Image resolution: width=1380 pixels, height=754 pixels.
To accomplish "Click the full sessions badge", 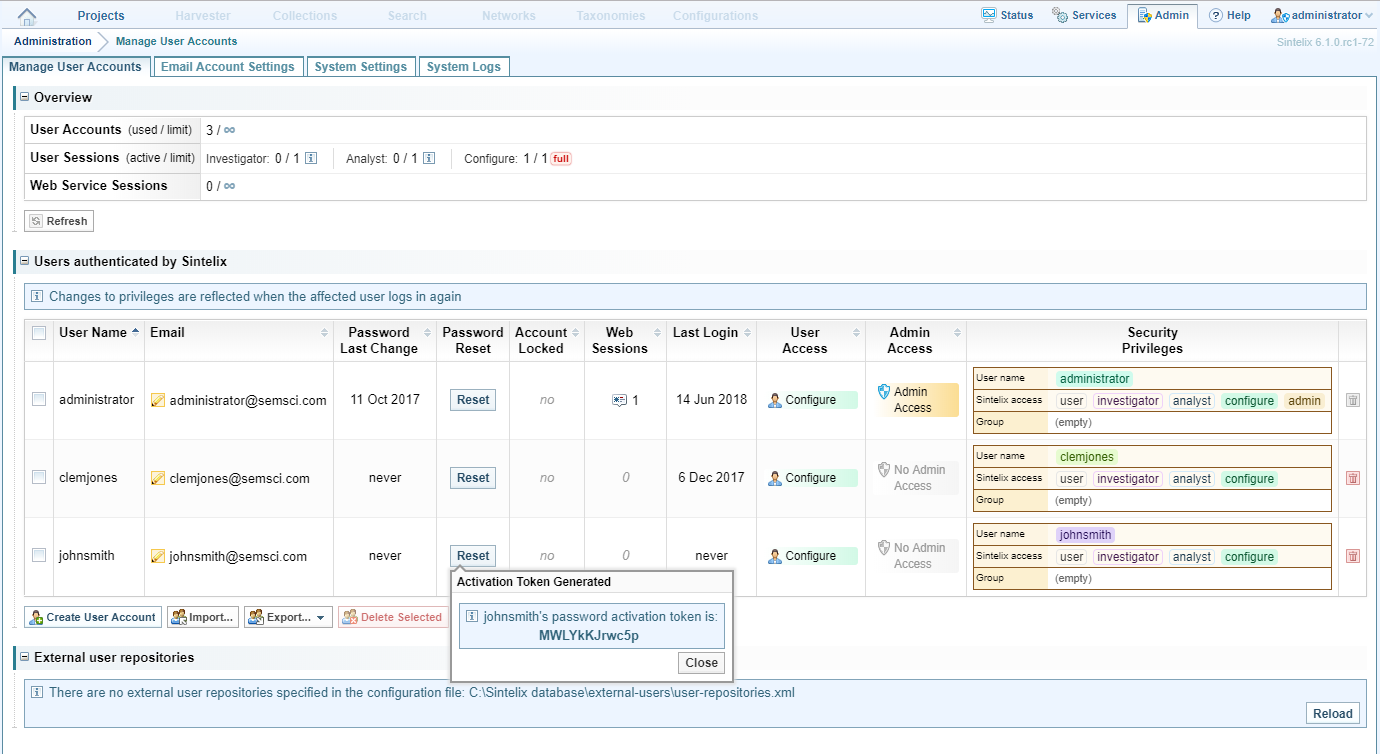I will tap(561, 158).
